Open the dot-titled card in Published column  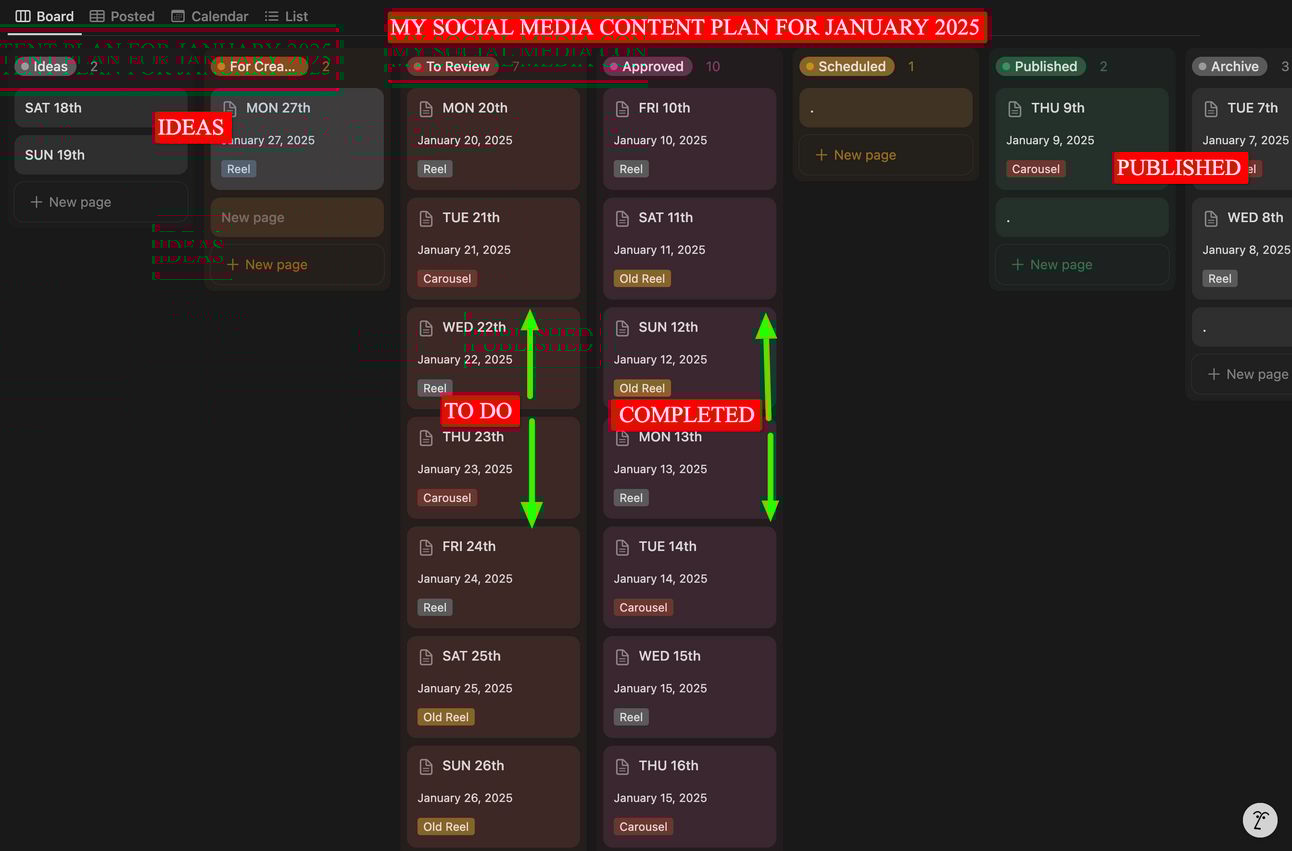tap(1082, 217)
